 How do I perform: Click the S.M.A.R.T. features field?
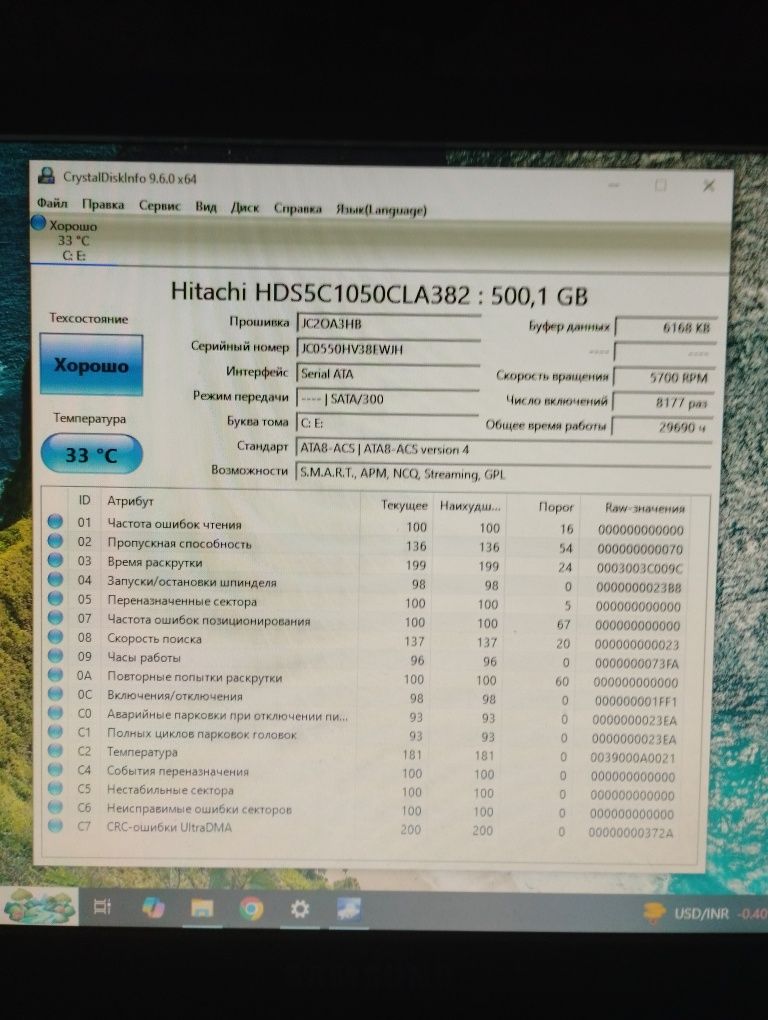(x=503, y=474)
